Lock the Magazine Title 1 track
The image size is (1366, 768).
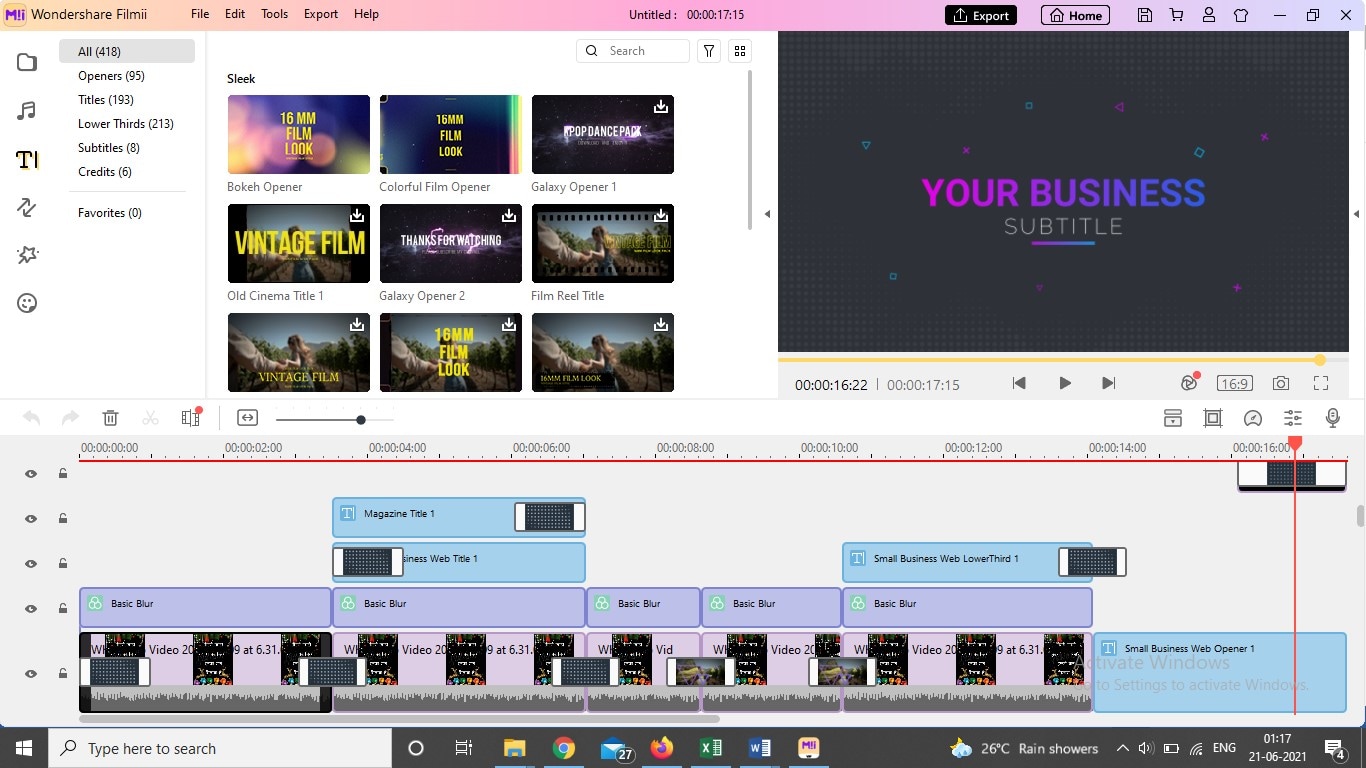click(63, 519)
